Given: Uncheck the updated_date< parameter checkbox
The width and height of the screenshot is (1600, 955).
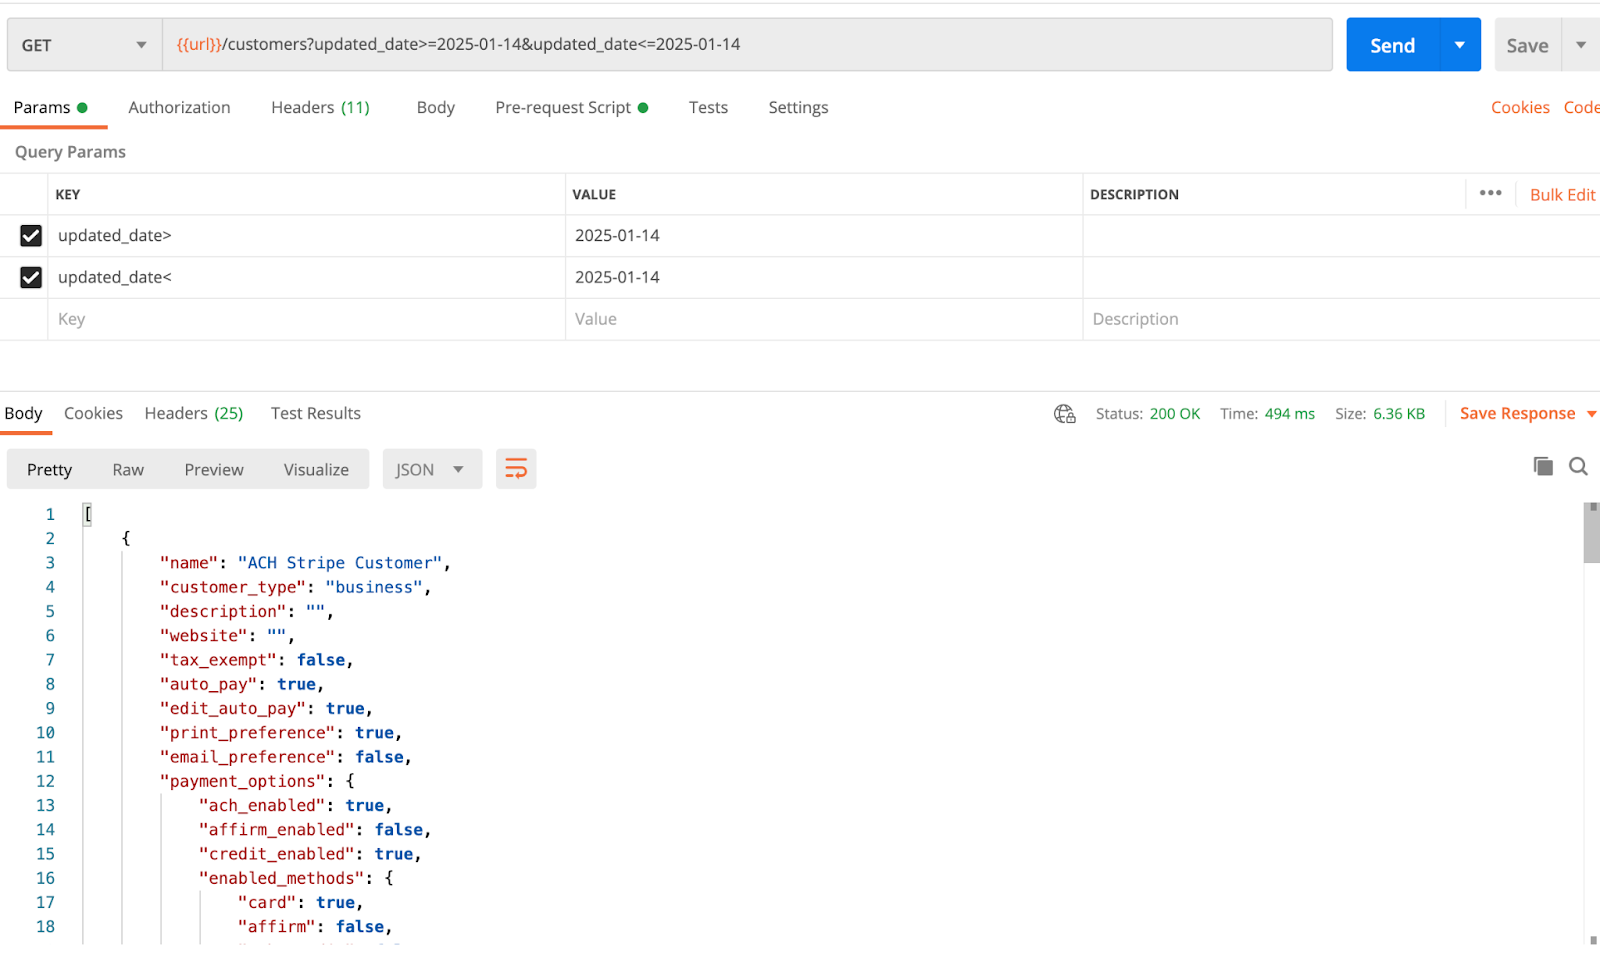Looking at the screenshot, I should (31, 278).
